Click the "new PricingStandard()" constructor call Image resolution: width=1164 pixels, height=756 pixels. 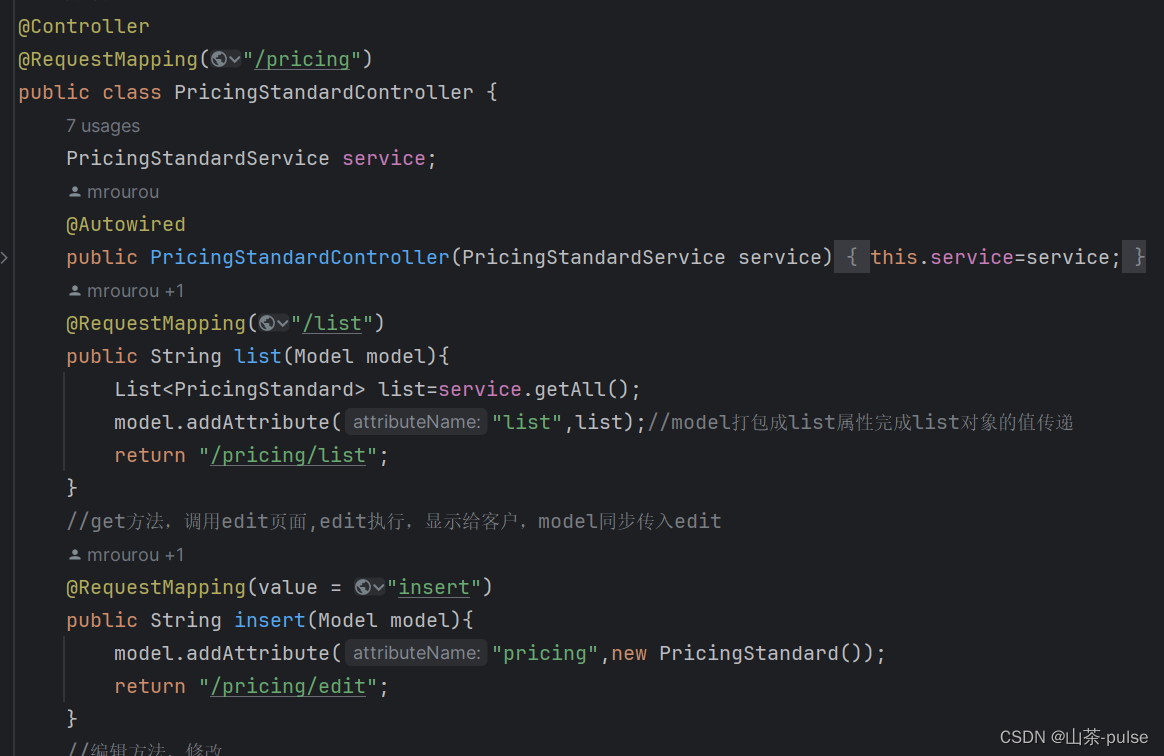coord(742,654)
